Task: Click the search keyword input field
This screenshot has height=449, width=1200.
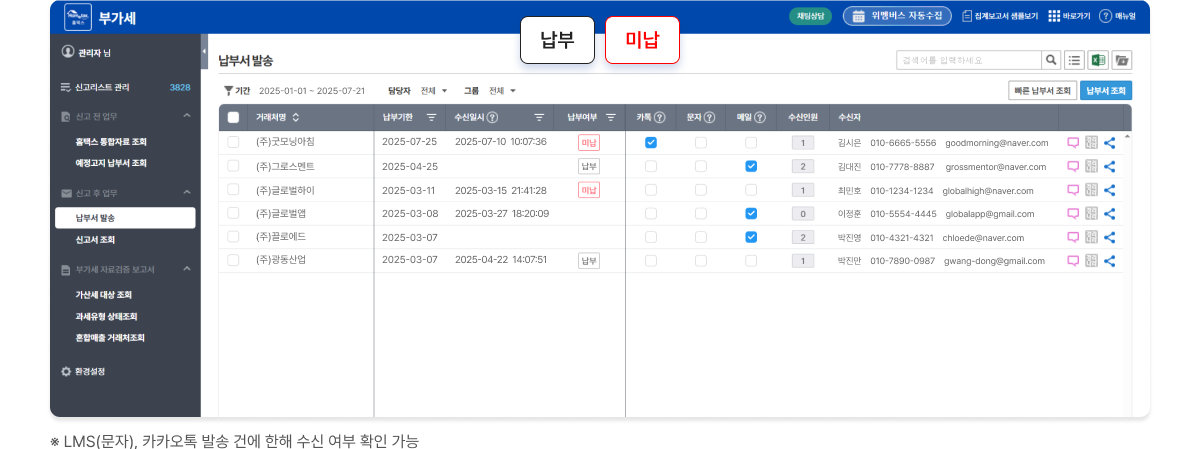Action: 967,60
